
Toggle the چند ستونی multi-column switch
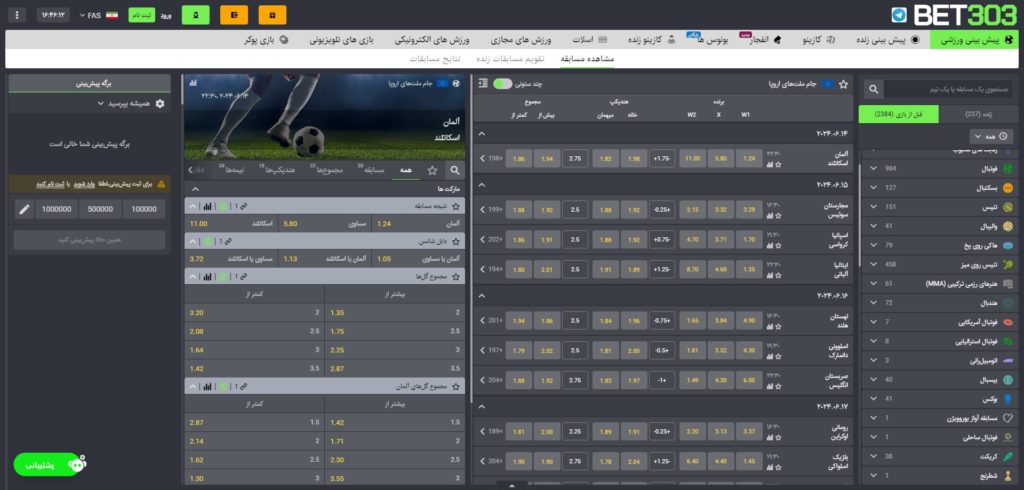tap(503, 85)
